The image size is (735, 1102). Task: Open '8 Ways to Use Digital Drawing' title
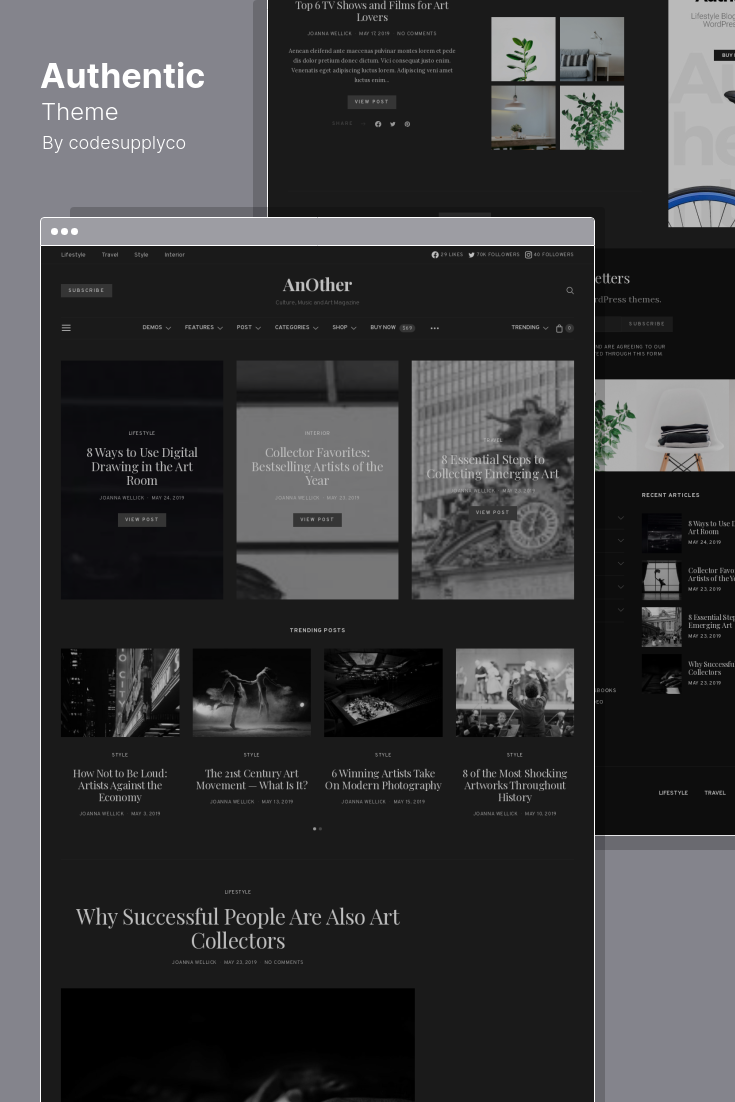pyautogui.click(x=142, y=467)
